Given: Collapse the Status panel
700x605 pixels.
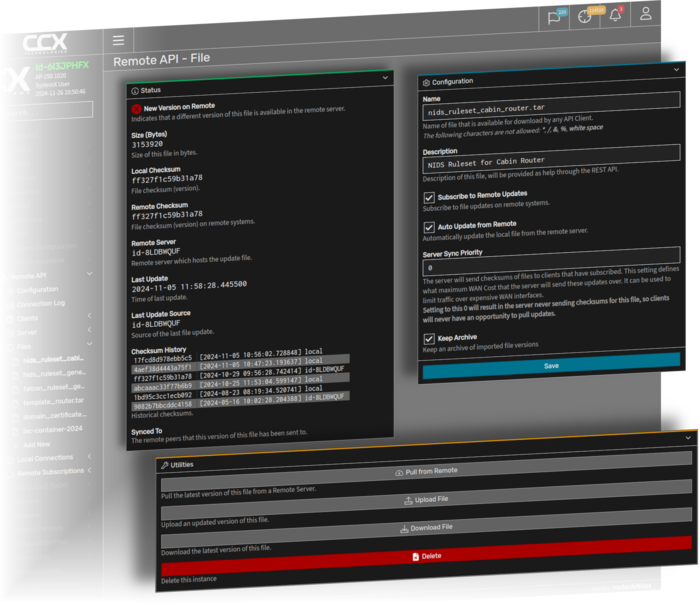Looking at the screenshot, I should pyautogui.click(x=385, y=78).
